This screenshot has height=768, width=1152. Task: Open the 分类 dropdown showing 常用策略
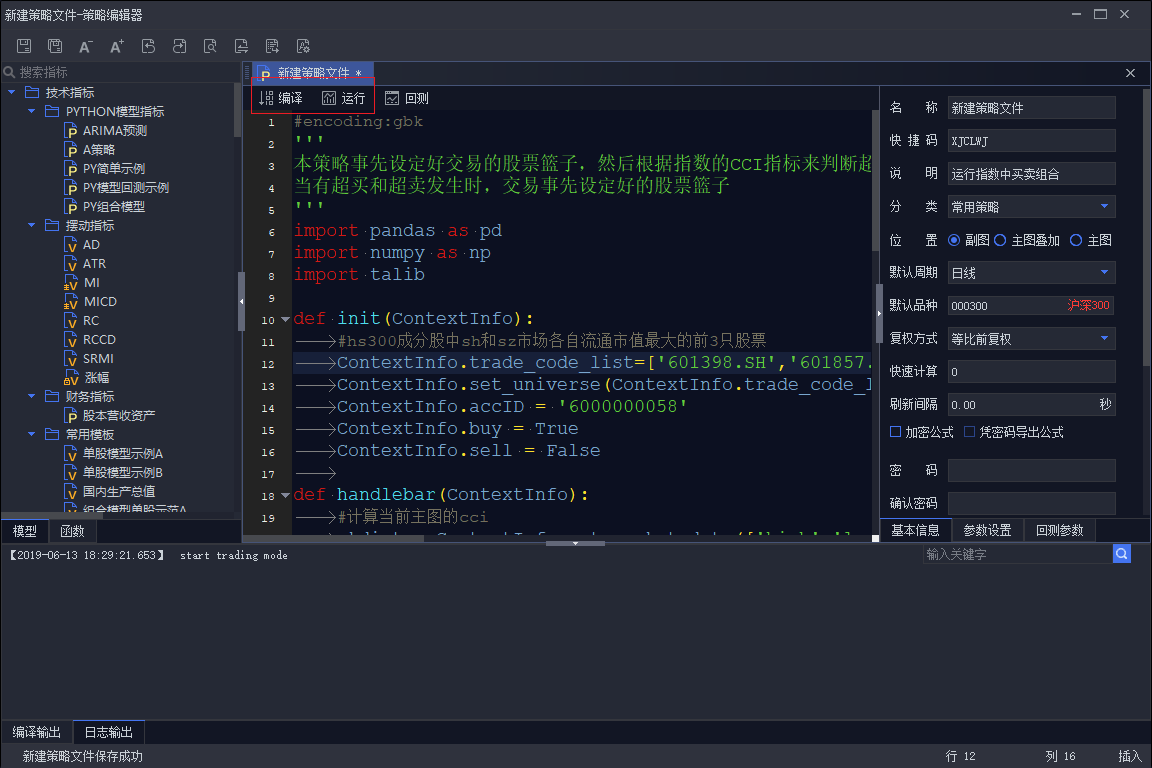pos(1031,207)
